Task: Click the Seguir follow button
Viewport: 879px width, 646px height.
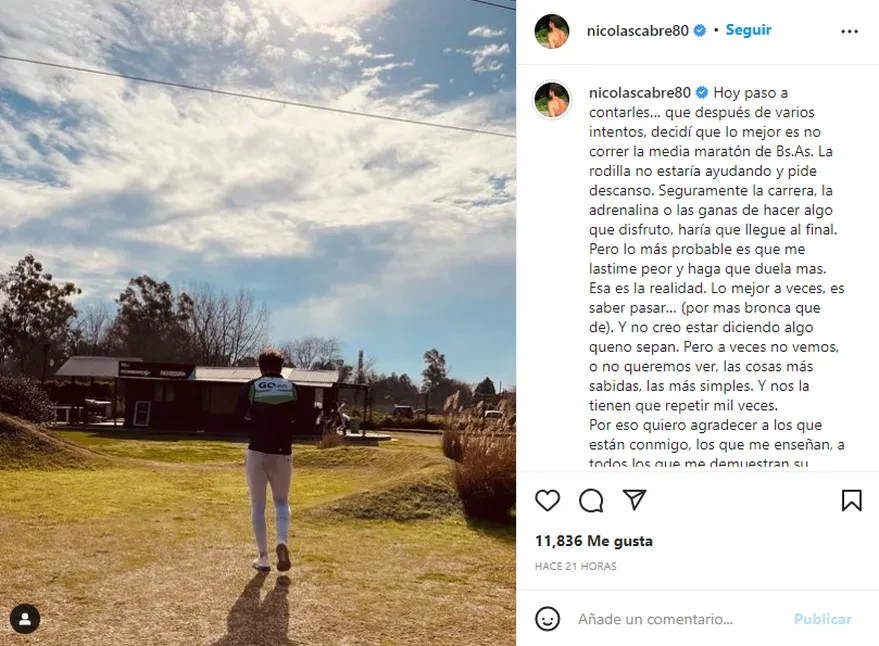Action: 748,30
